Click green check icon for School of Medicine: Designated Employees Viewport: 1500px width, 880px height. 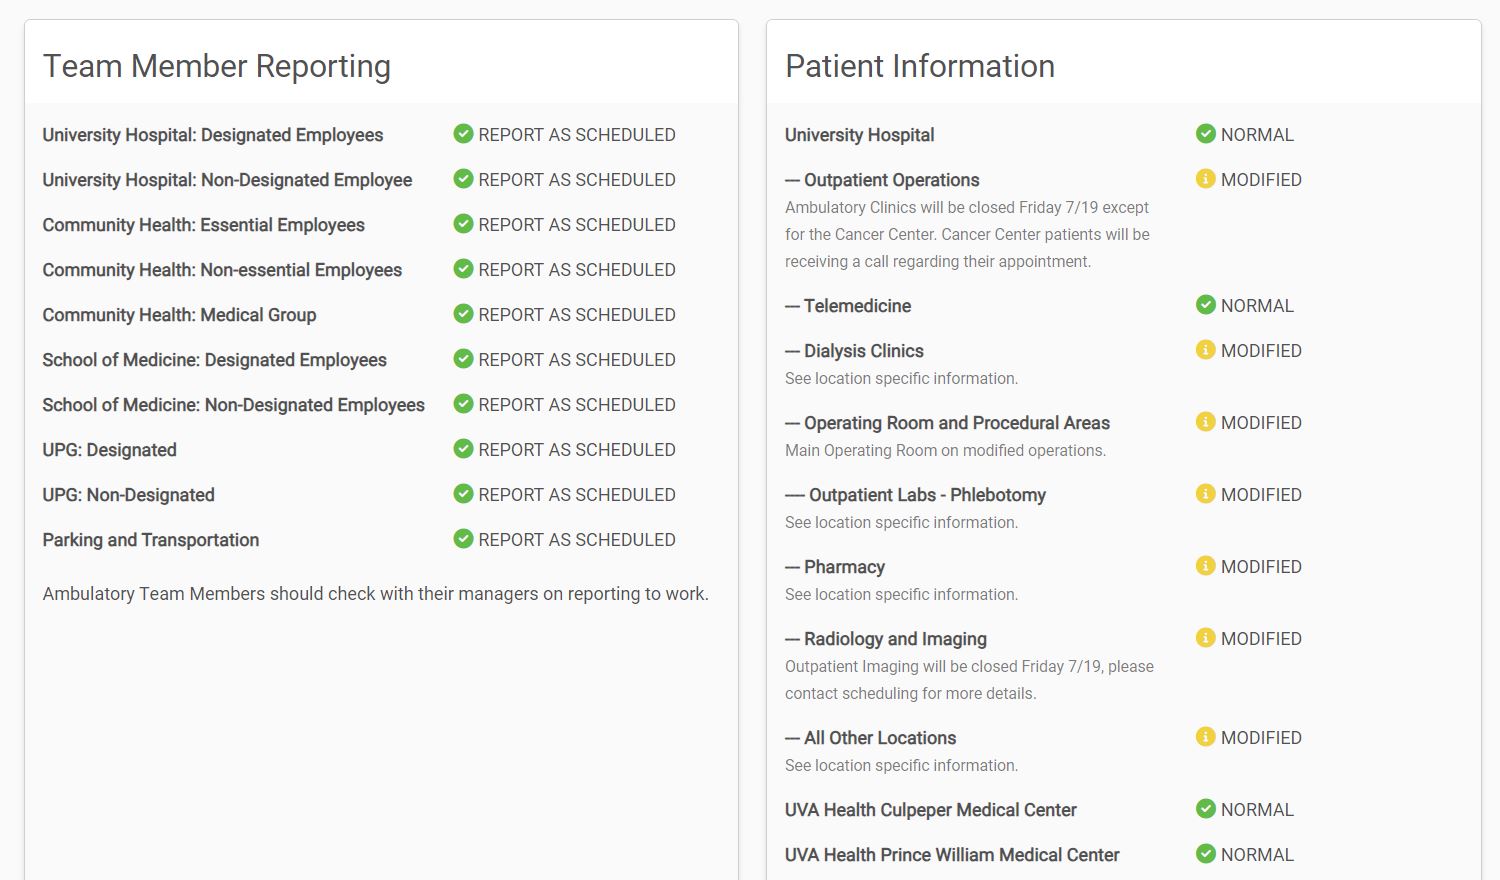point(463,358)
